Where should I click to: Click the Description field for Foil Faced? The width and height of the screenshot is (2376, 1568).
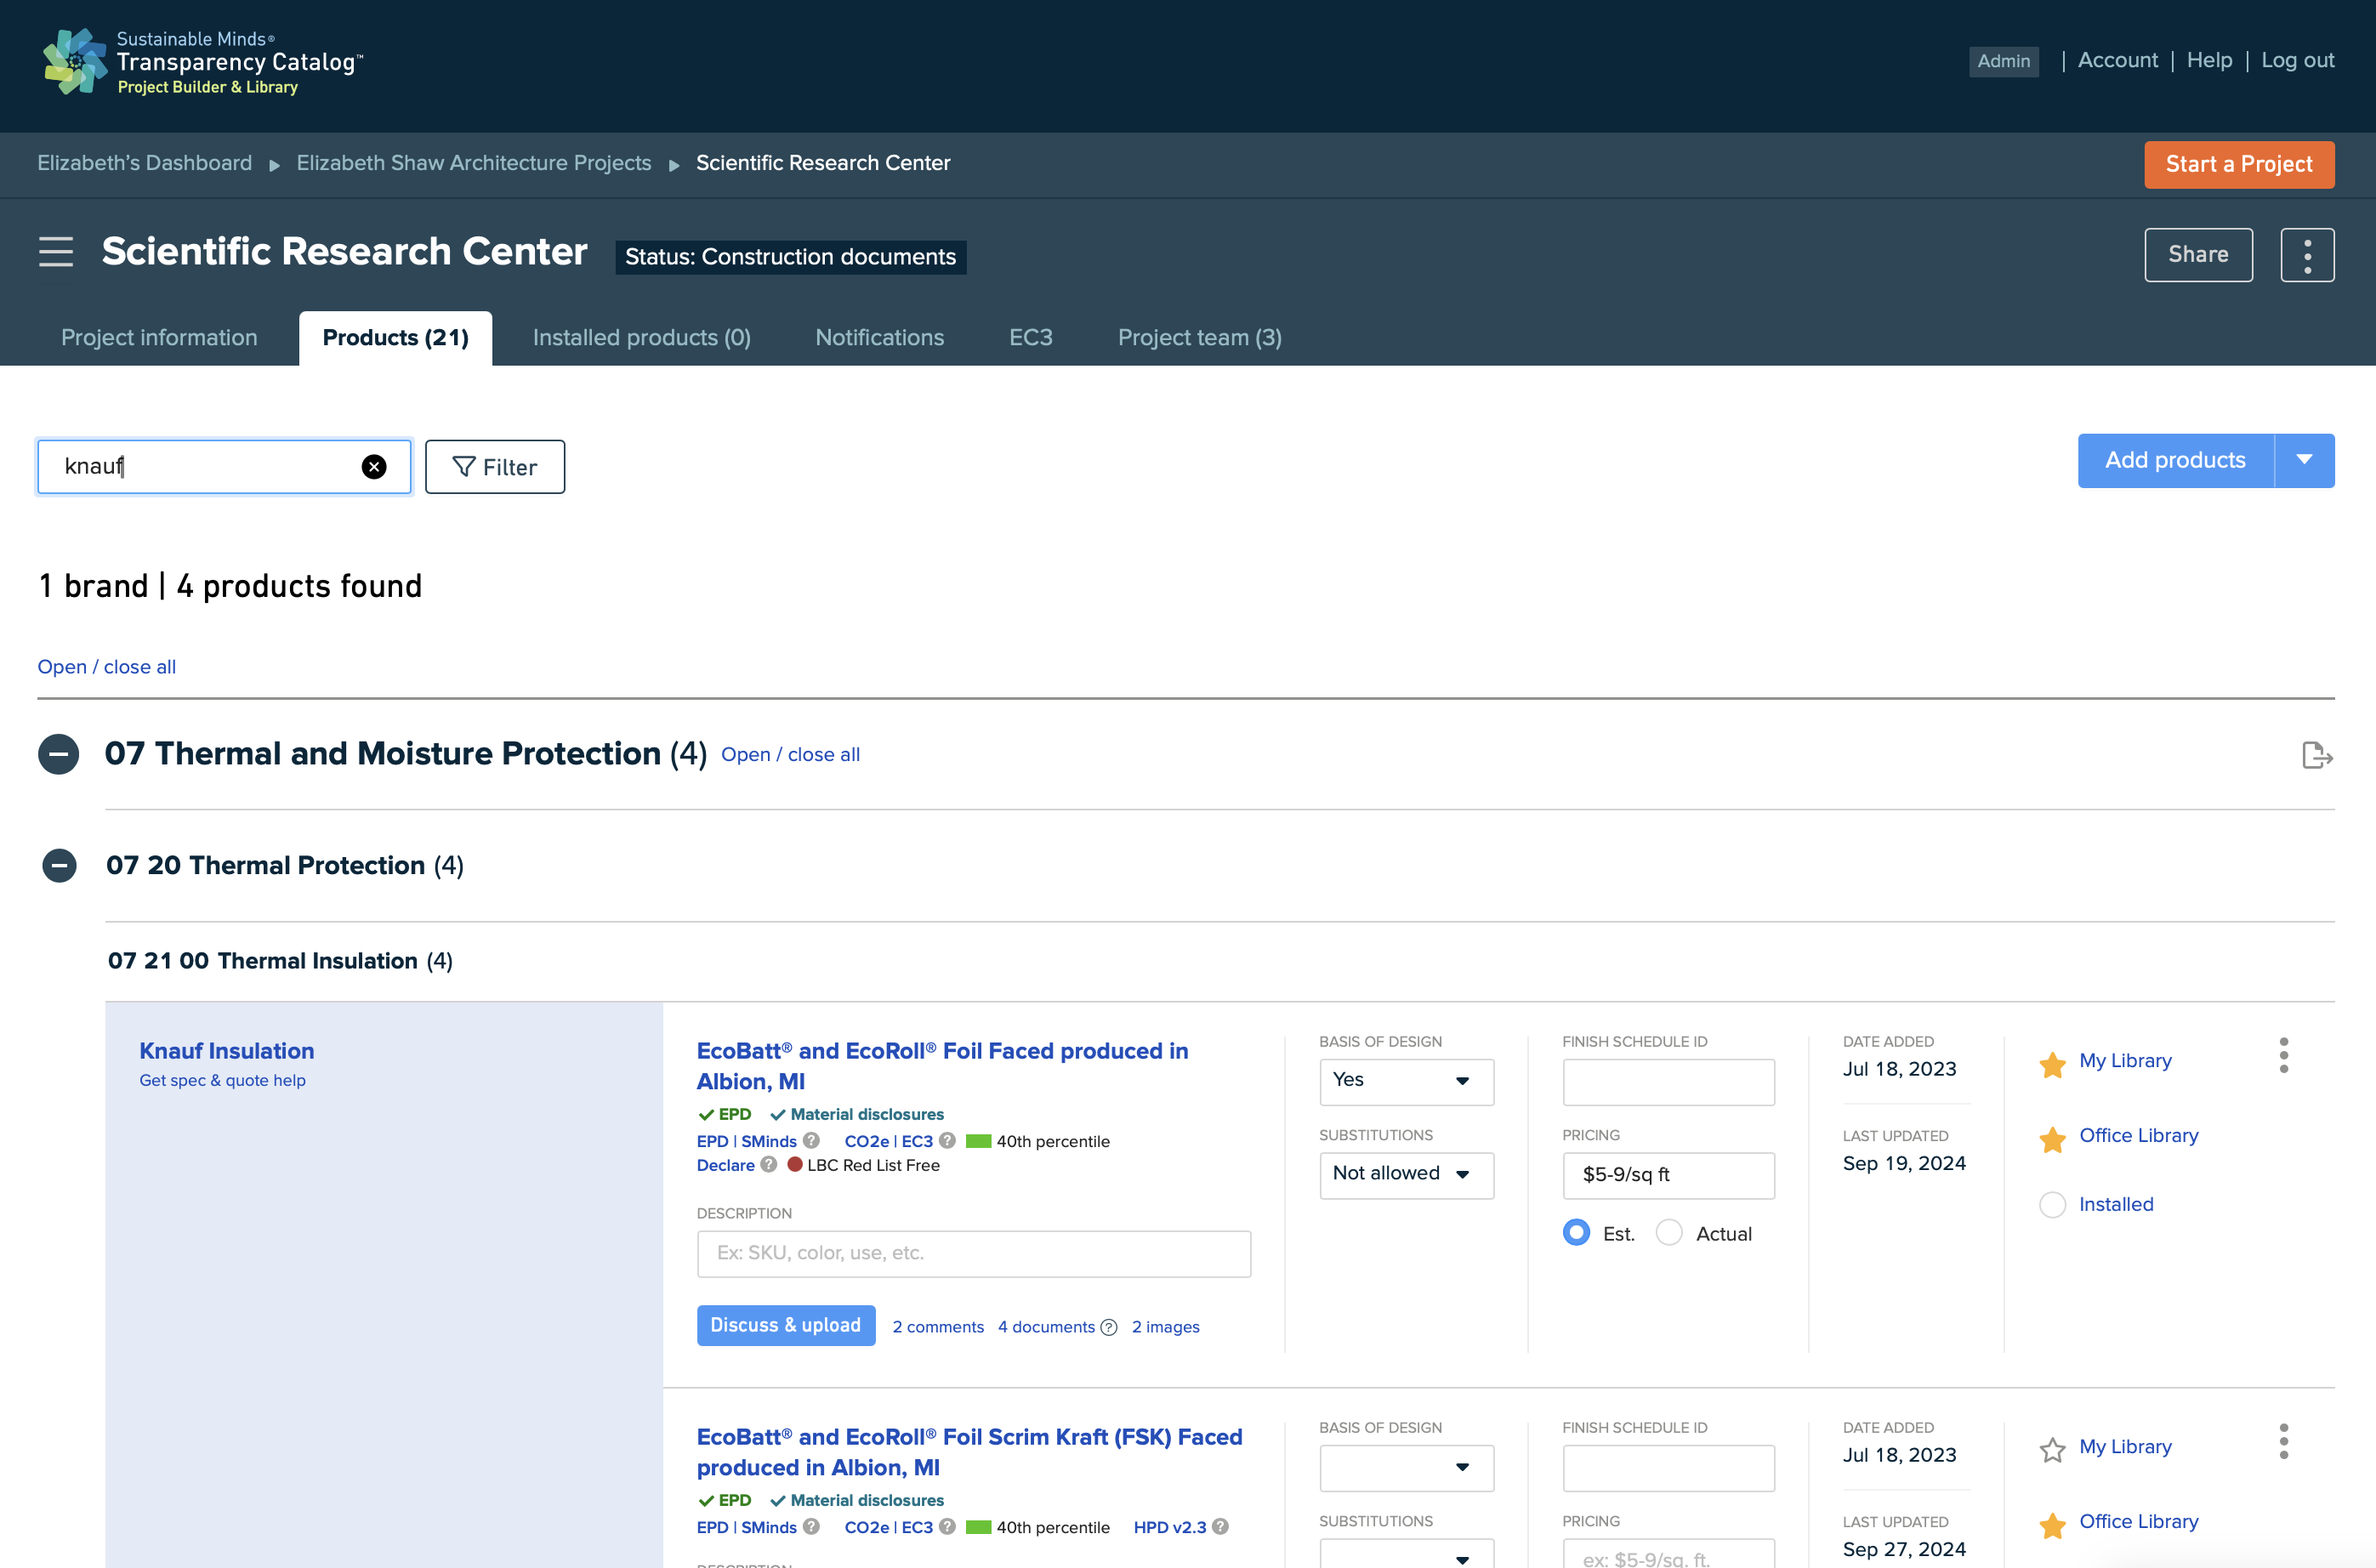[973, 1253]
